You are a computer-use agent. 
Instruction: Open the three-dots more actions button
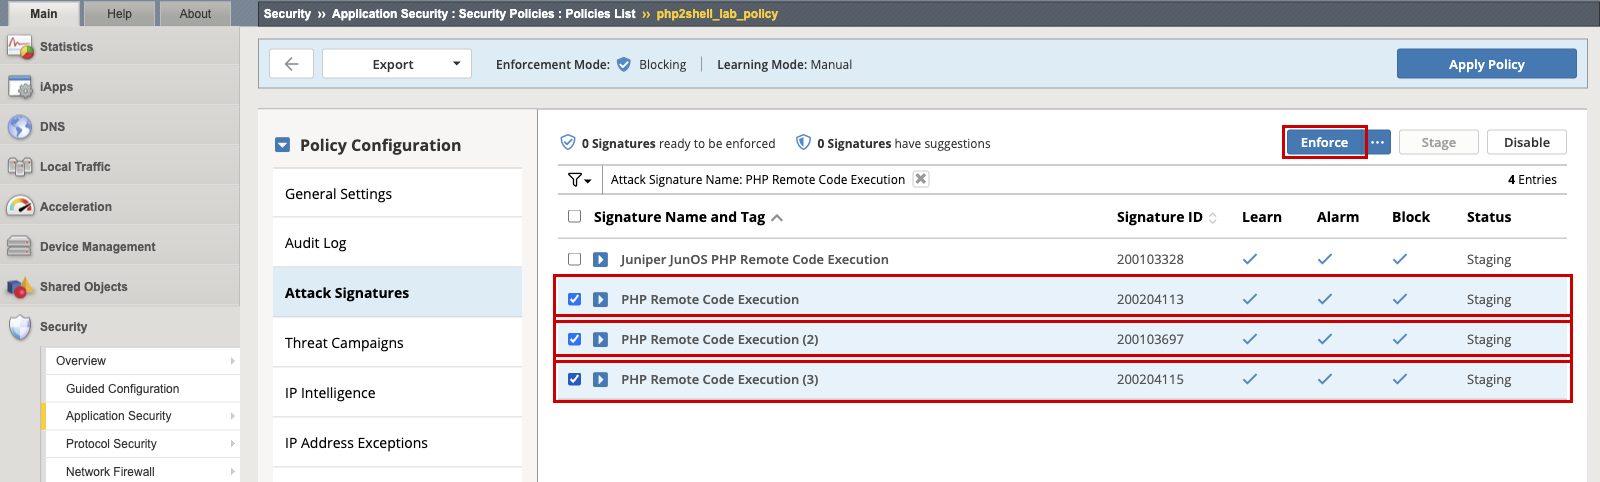tap(1378, 142)
